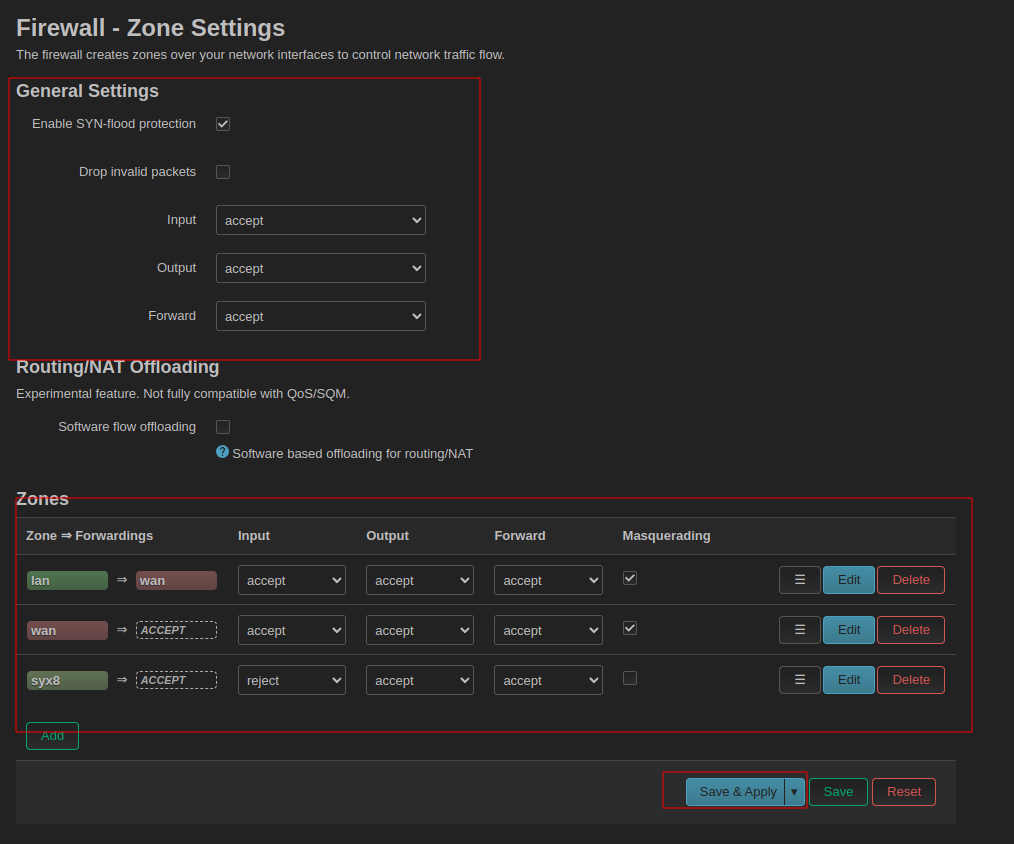Screen dimensions: 1014x844
Task: Disable SYN-flood protection checkbox
Action: pyautogui.click(x=223, y=124)
